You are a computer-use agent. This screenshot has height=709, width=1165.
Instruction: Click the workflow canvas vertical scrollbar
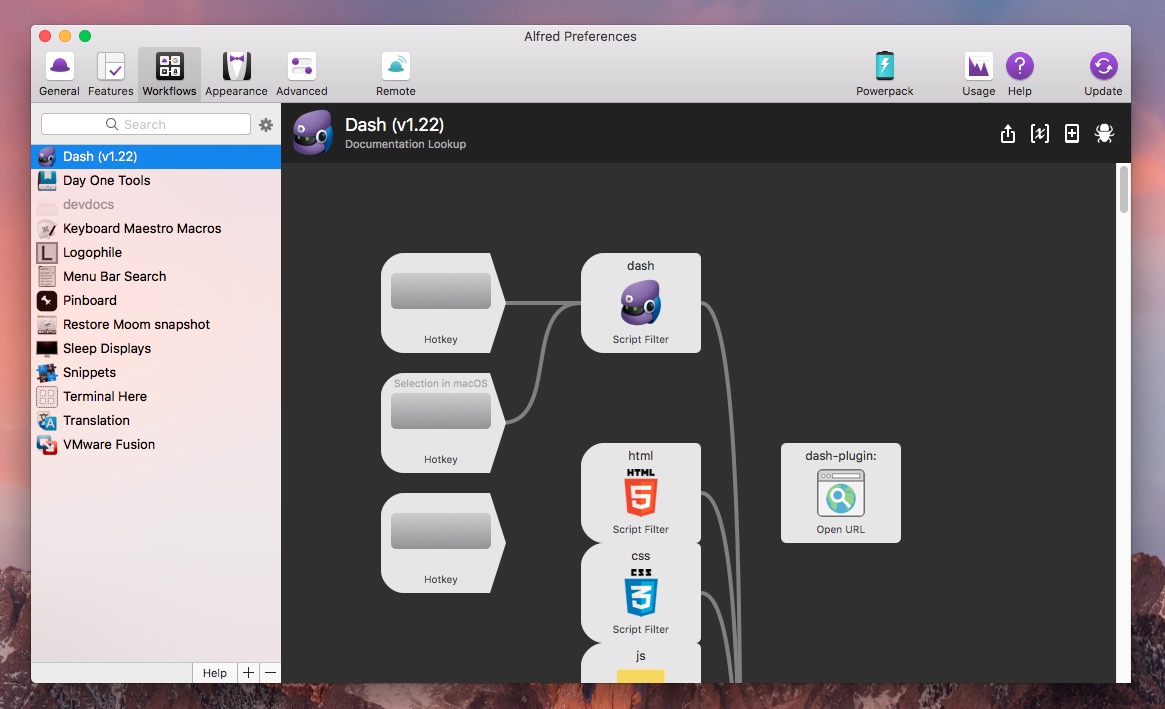pyautogui.click(x=1123, y=190)
